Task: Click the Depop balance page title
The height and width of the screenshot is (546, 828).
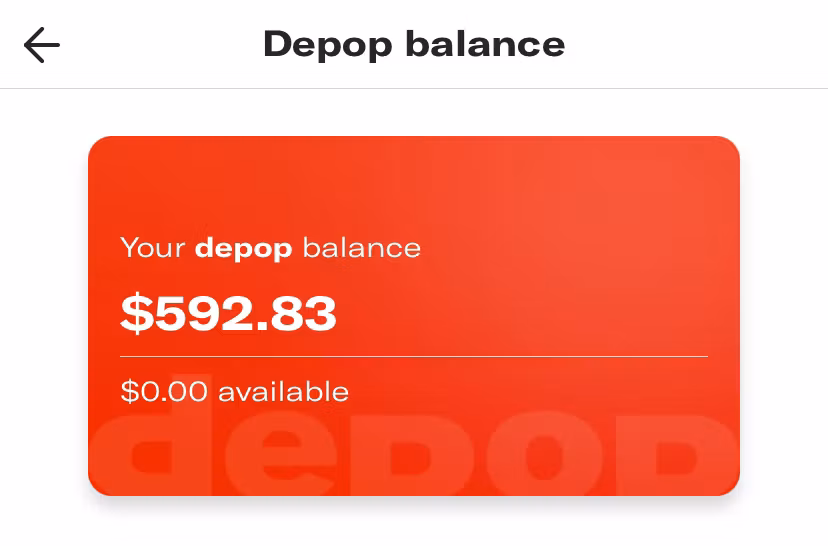Action: pos(414,45)
